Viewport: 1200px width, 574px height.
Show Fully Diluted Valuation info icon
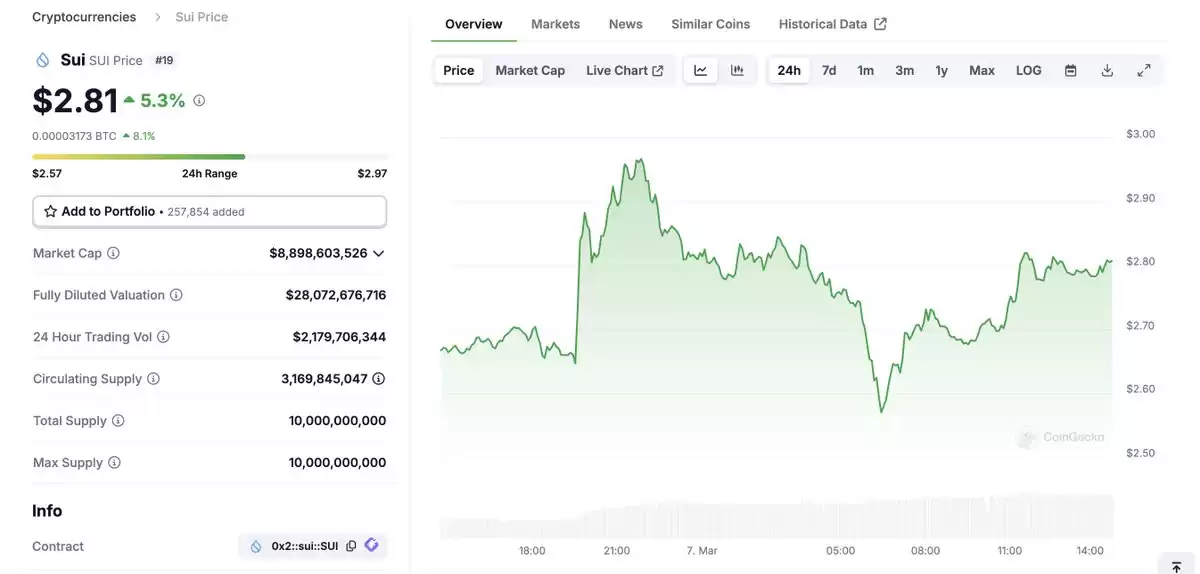coord(176,295)
